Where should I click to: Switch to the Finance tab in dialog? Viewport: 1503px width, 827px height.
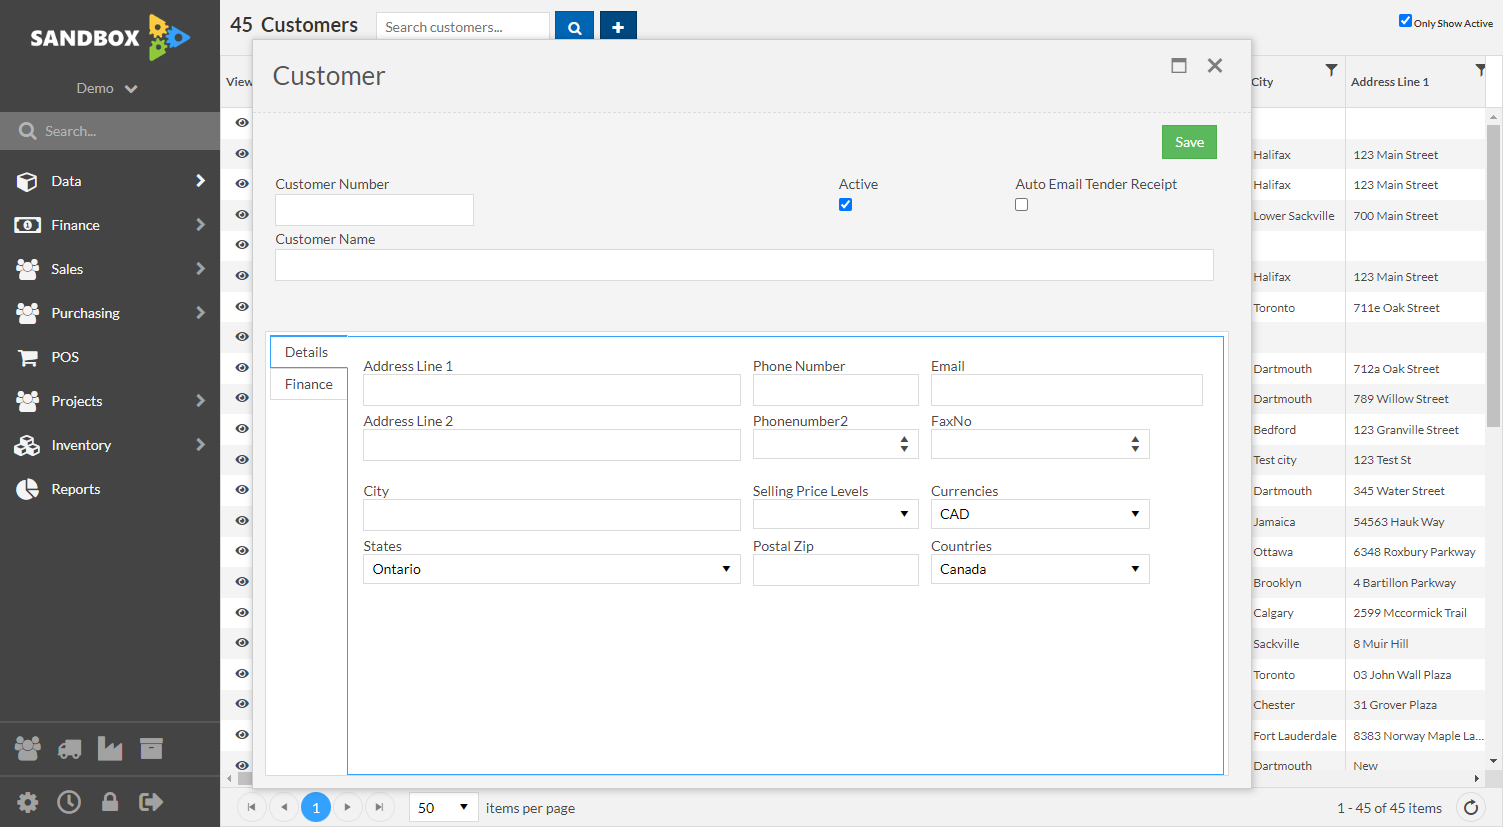309,384
